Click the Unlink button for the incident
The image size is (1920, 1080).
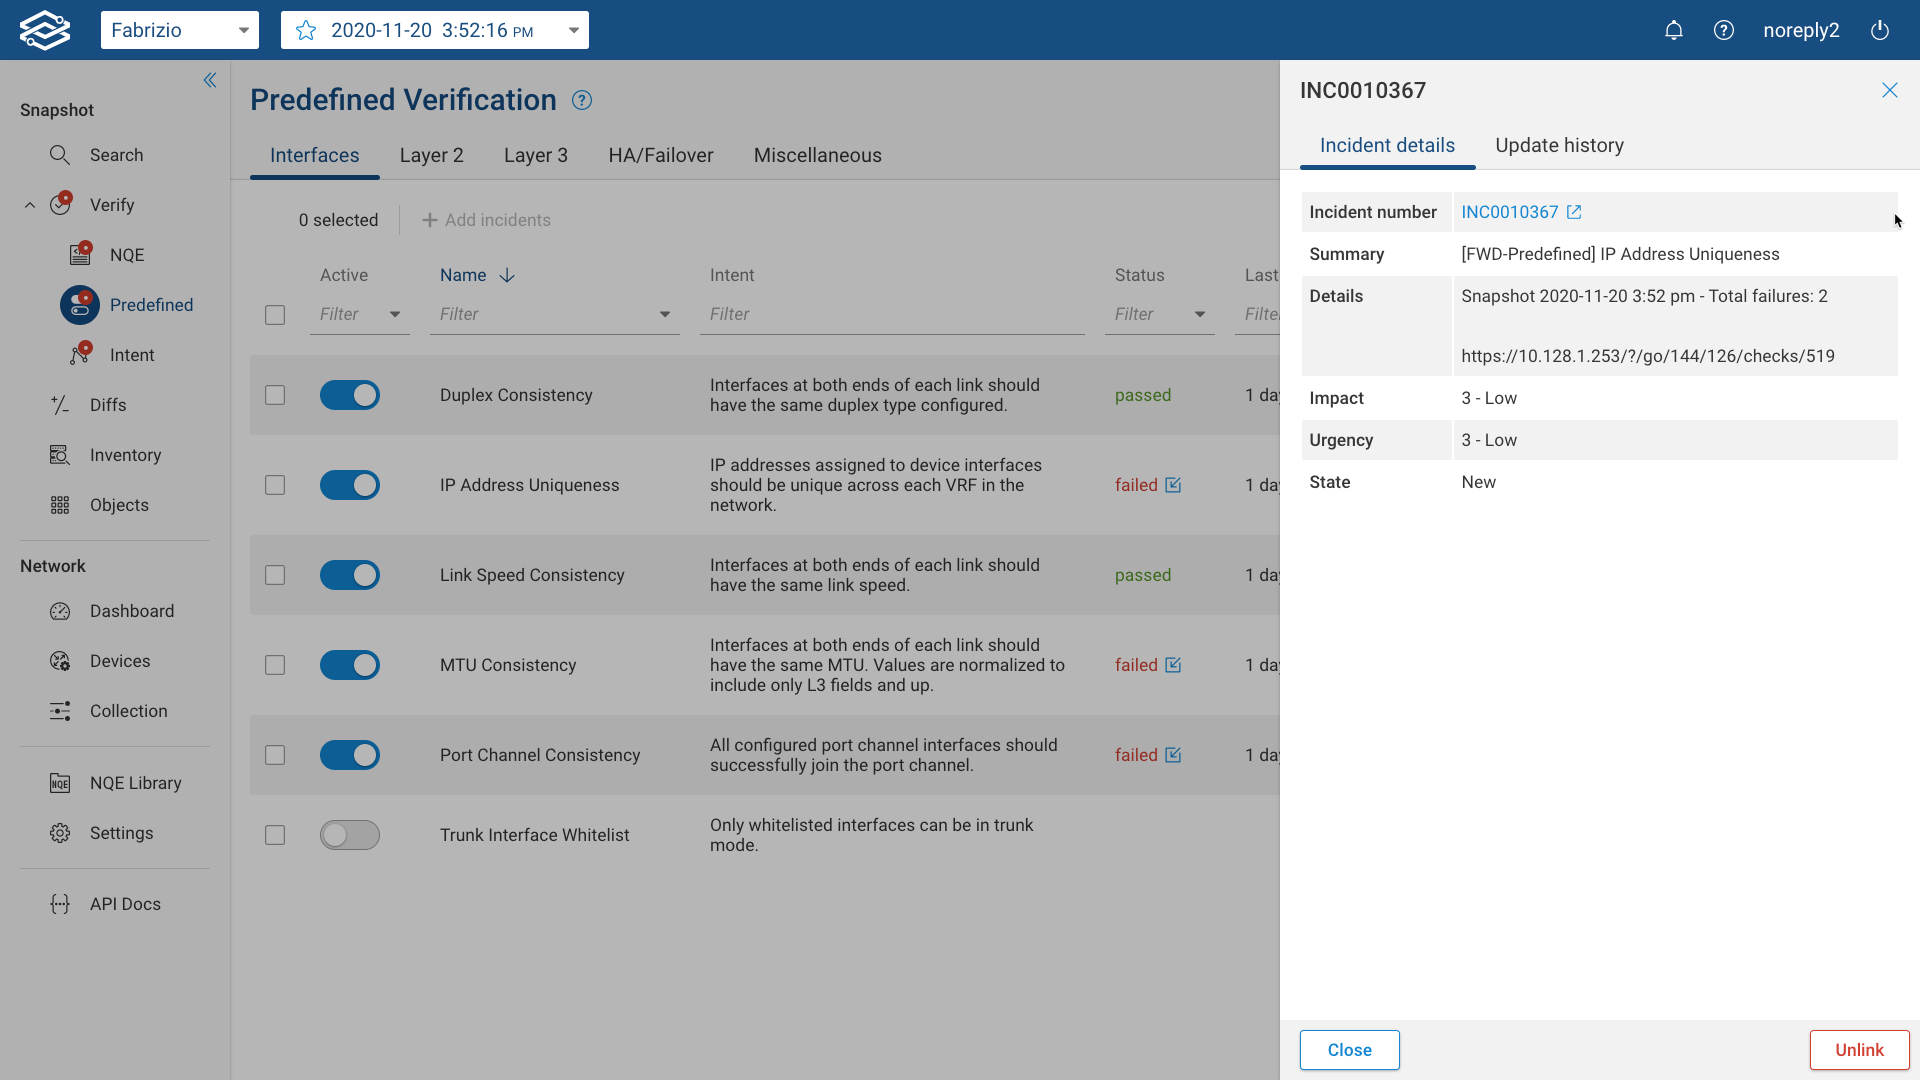click(x=1857, y=1049)
